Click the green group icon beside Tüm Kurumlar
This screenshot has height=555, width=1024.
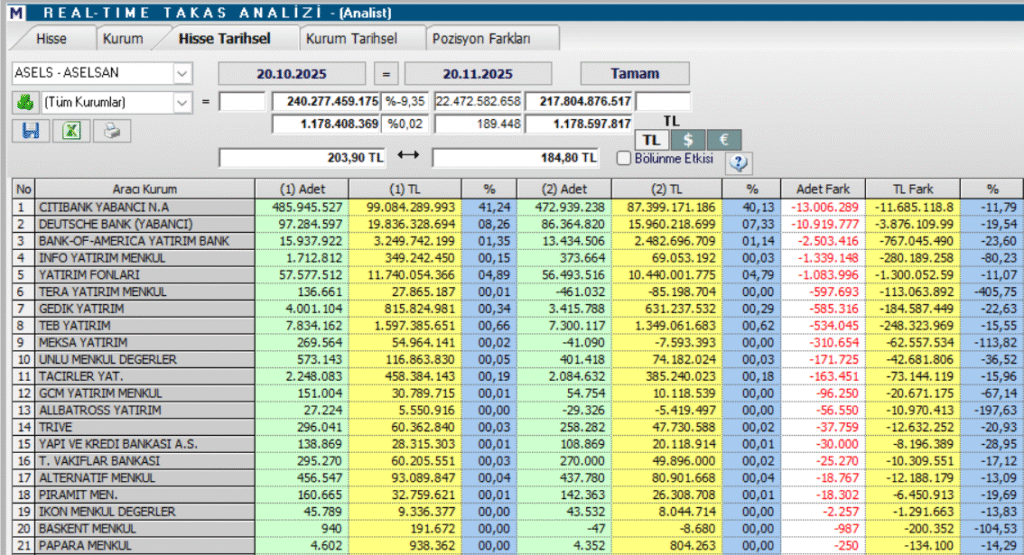click(24, 102)
